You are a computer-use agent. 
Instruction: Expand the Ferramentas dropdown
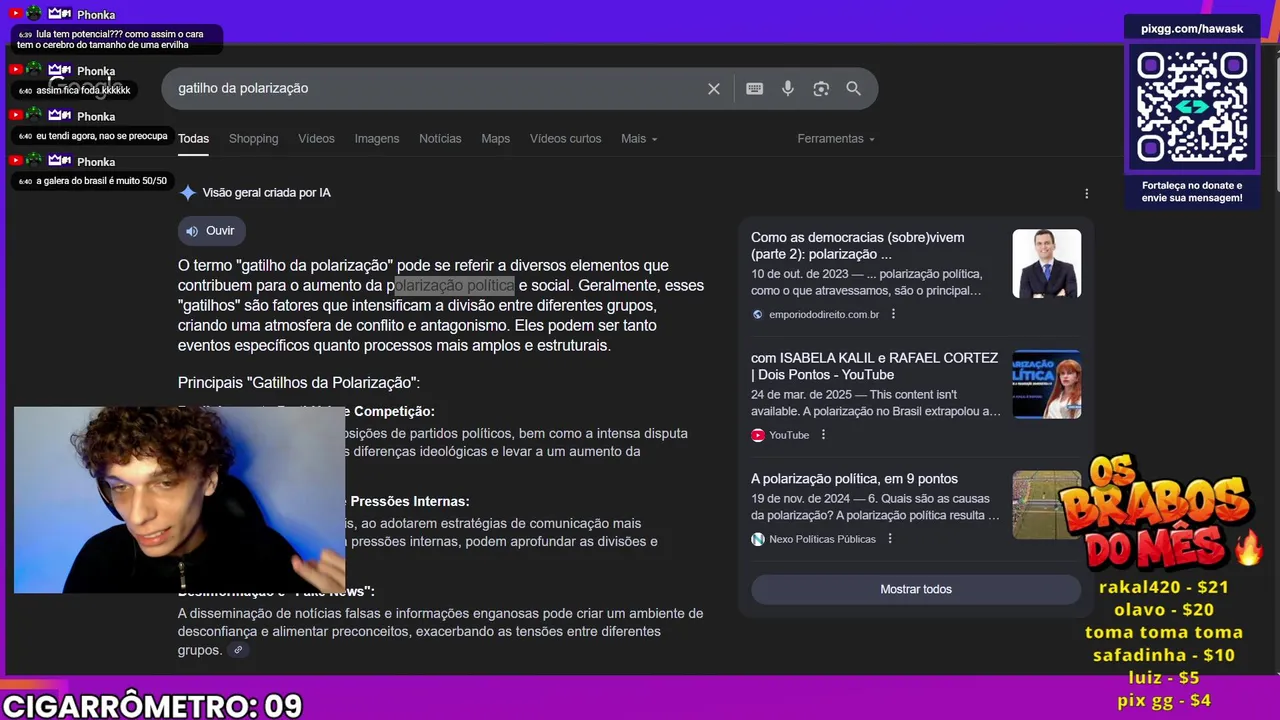pyautogui.click(x=836, y=139)
